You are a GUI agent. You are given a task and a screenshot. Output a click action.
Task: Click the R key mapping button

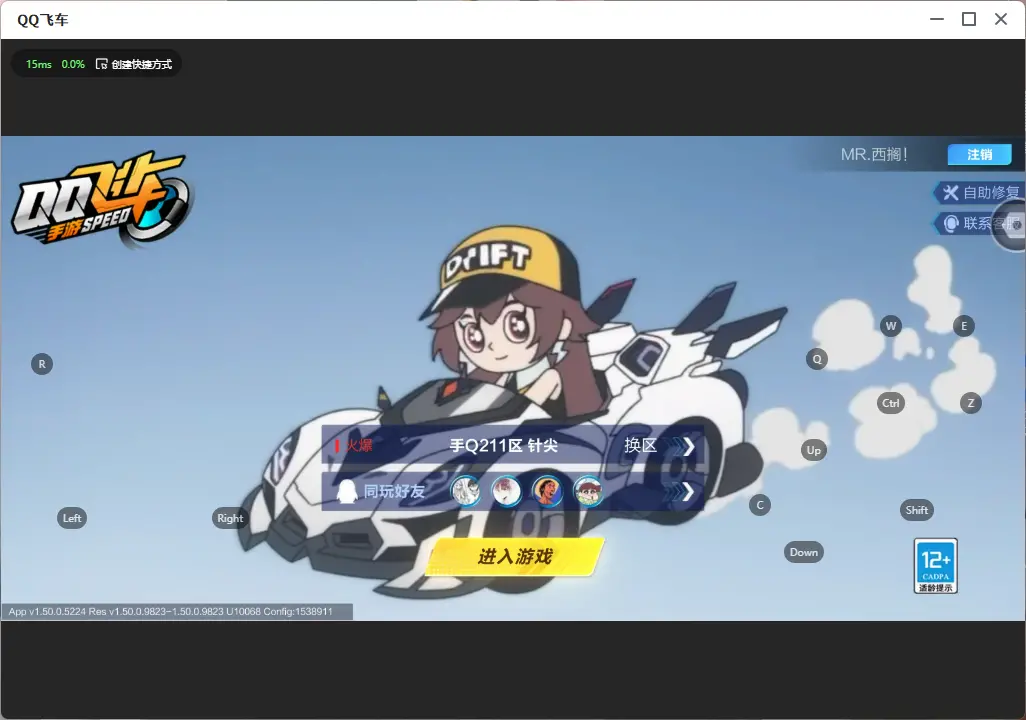pyautogui.click(x=42, y=364)
